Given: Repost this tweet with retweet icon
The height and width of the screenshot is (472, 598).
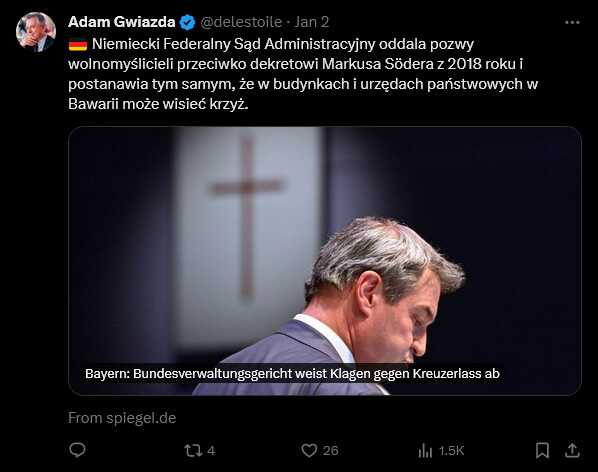Looking at the screenshot, I should [193, 451].
